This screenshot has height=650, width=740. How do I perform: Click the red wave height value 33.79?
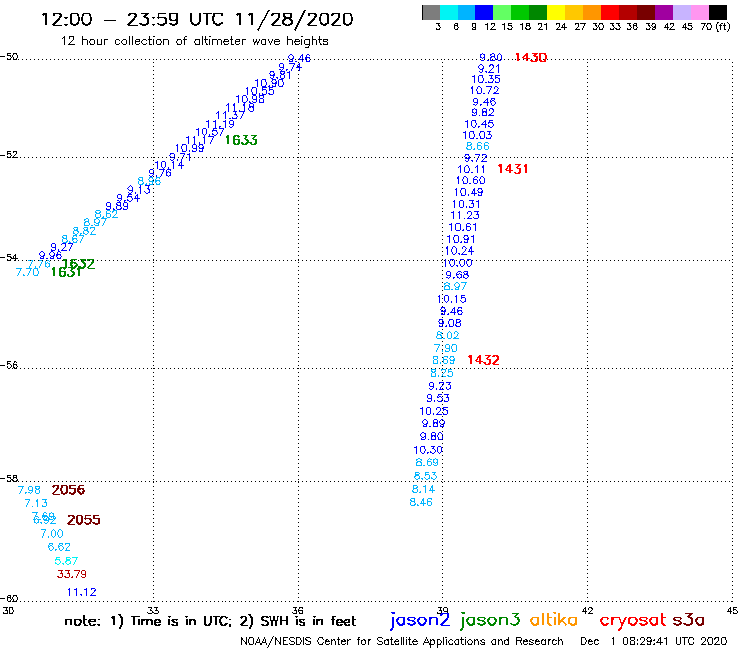[72, 574]
